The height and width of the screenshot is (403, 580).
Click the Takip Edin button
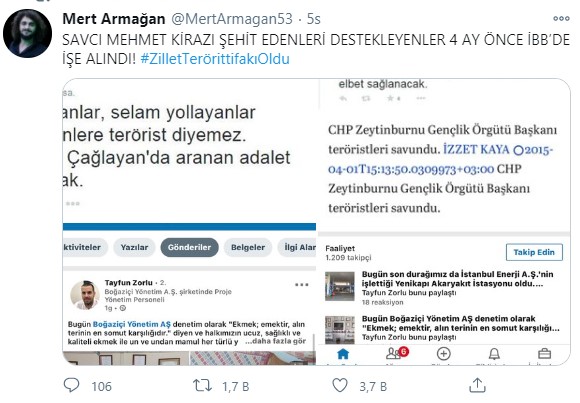point(534,252)
